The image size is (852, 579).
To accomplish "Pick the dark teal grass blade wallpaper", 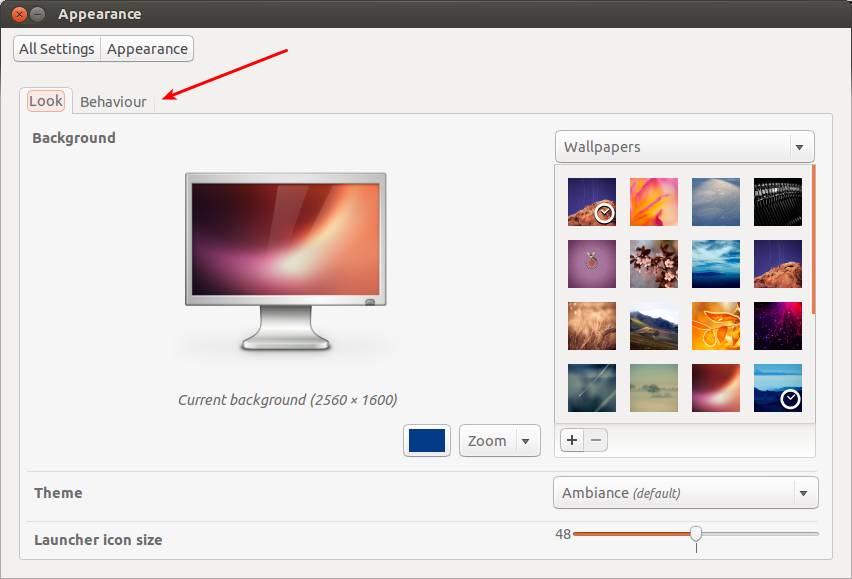I will (592, 388).
